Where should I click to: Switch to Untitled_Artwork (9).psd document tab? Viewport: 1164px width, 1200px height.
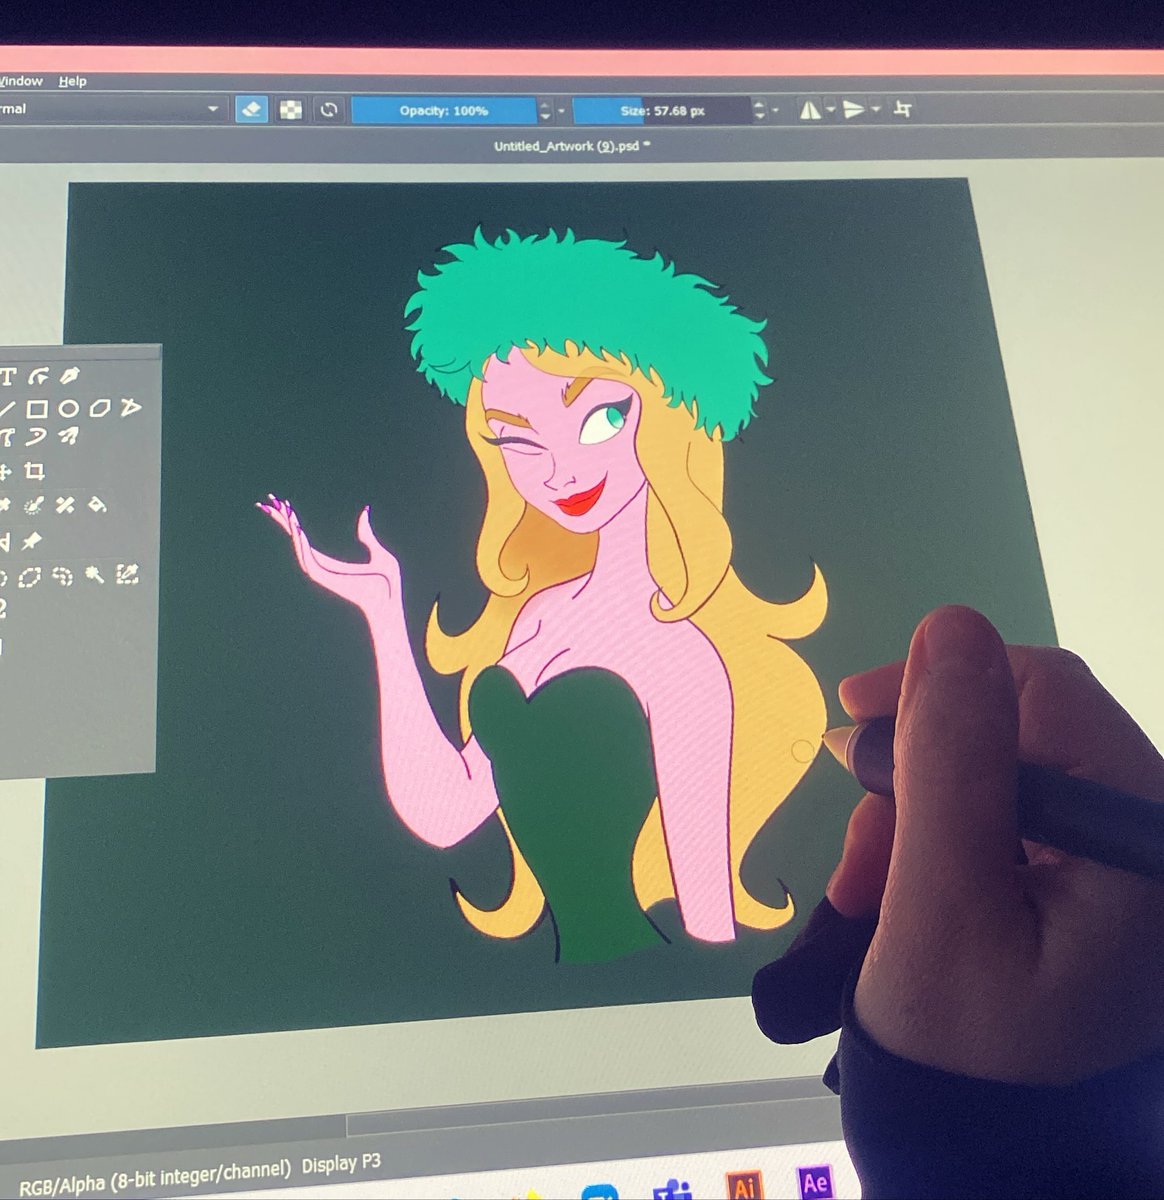pyautogui.click(x=572, y=146)
